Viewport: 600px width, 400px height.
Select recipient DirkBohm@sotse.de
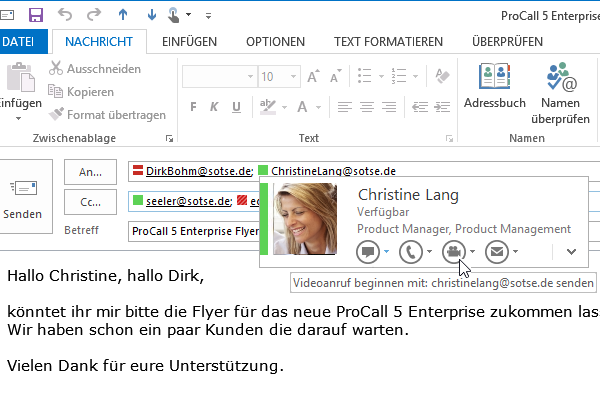(198, 171)
